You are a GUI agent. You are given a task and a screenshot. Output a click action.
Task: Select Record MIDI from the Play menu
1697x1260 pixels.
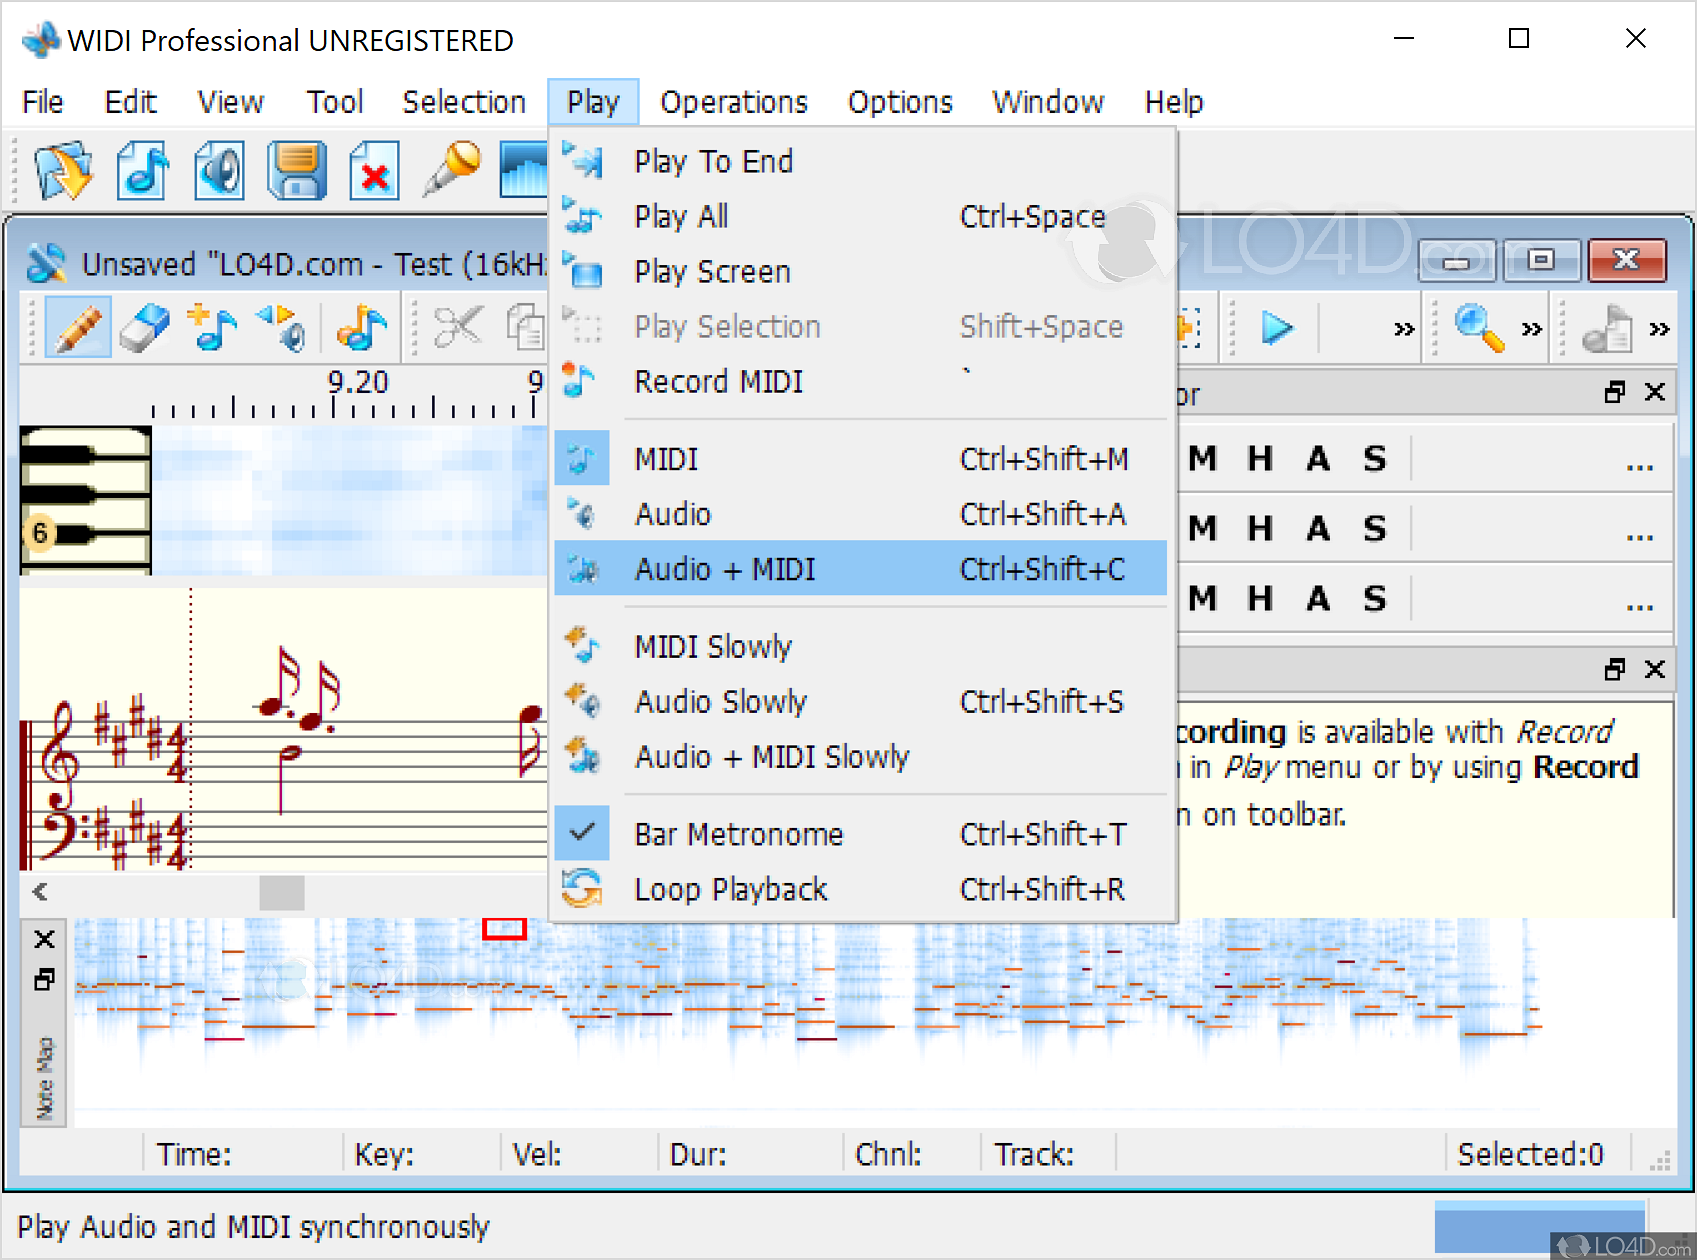pos(718,382)
